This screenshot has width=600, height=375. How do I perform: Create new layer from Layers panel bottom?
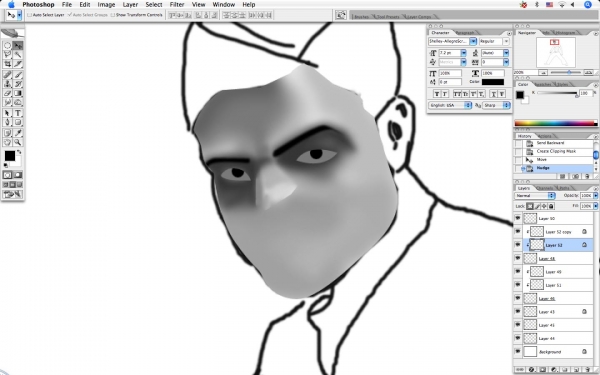coord(577,370)
